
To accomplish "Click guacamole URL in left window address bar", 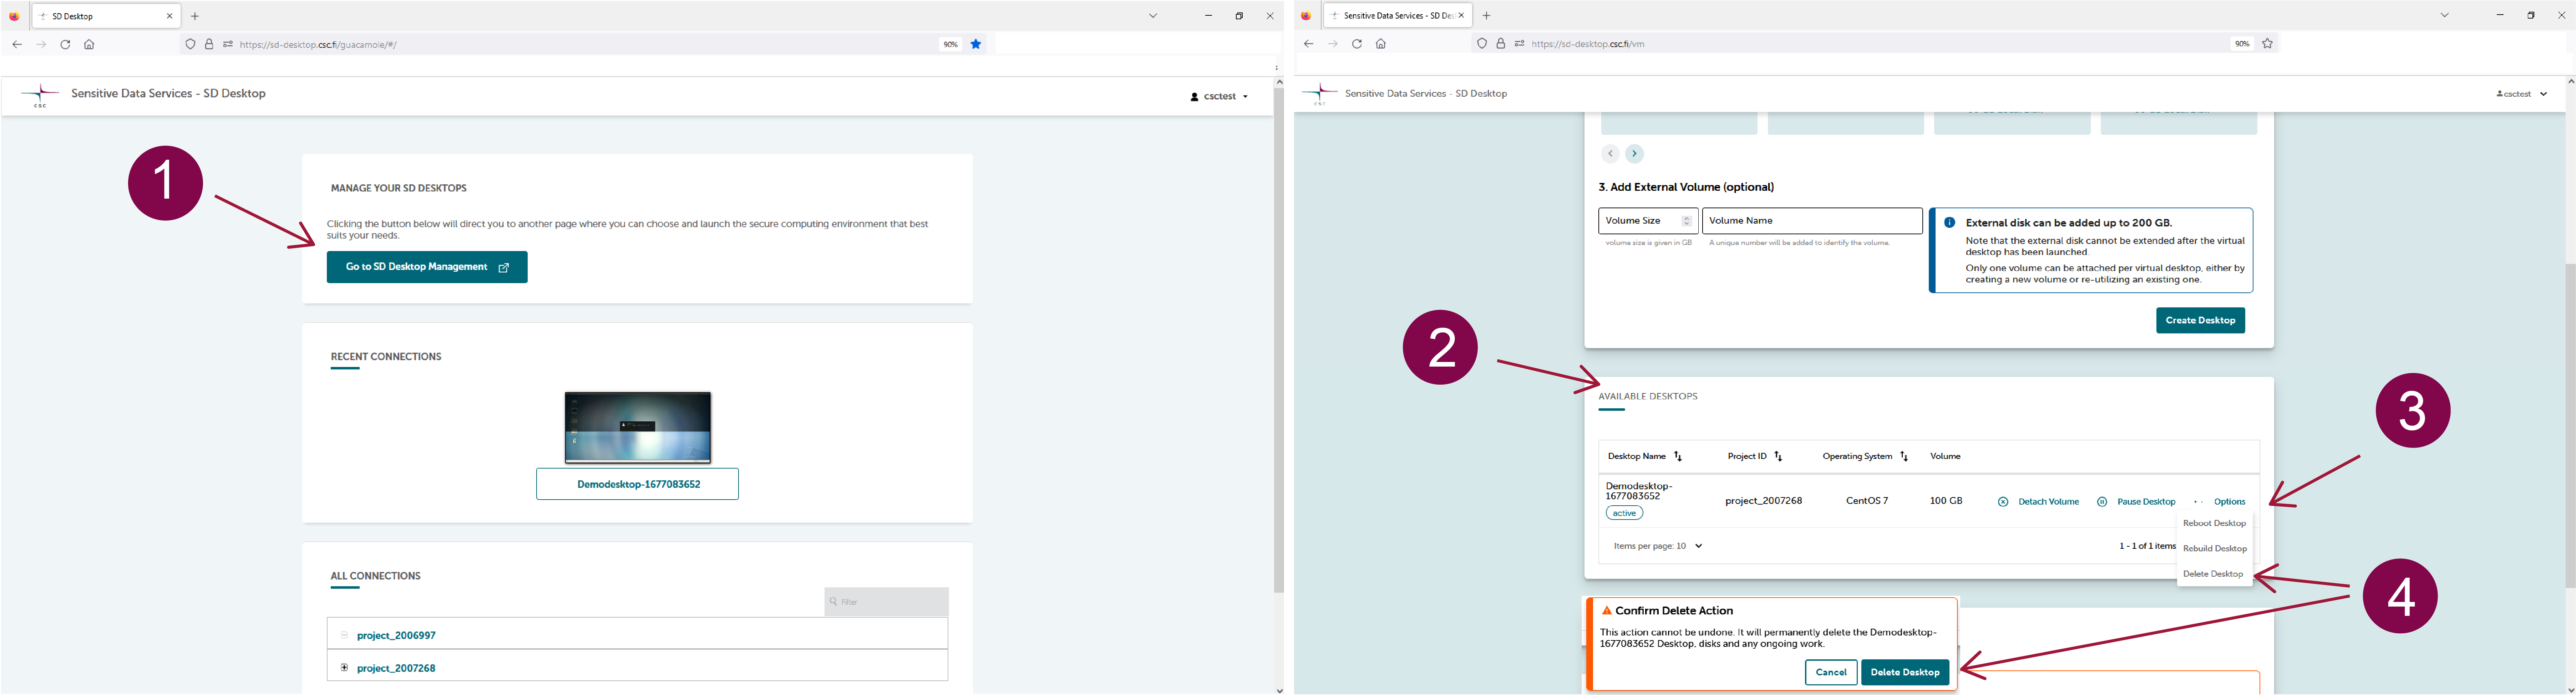I will coord(318,45).
